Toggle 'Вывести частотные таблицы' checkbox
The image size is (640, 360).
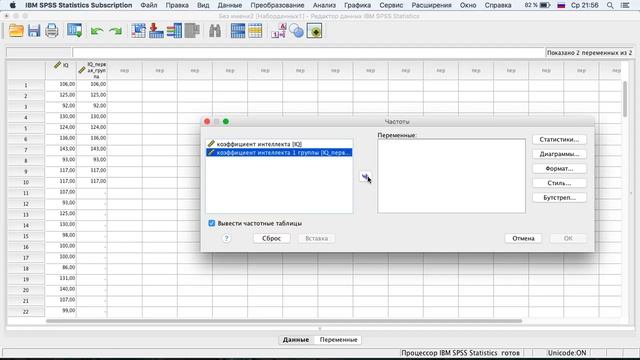(x=211, y=223)
